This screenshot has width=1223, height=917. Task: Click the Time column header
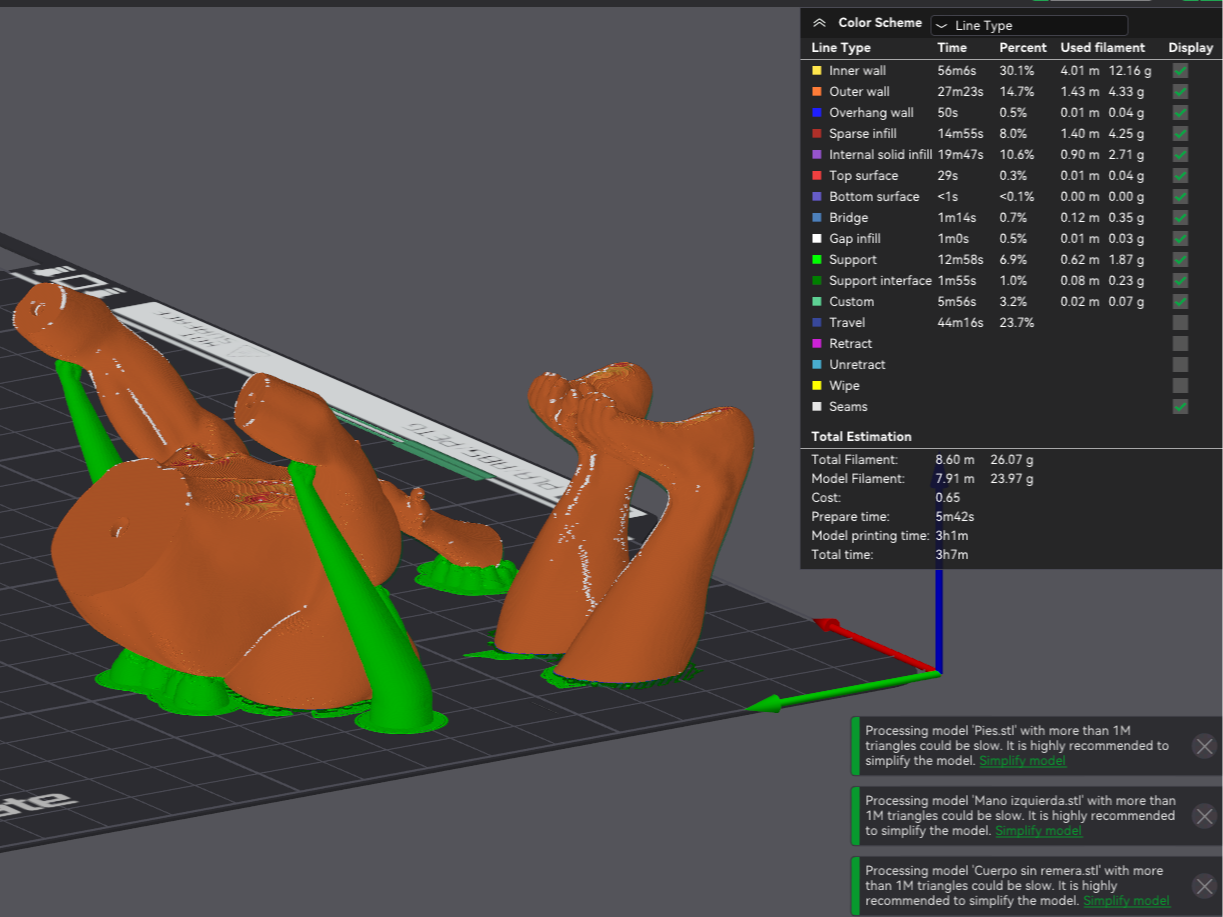[x=952, y=48]
